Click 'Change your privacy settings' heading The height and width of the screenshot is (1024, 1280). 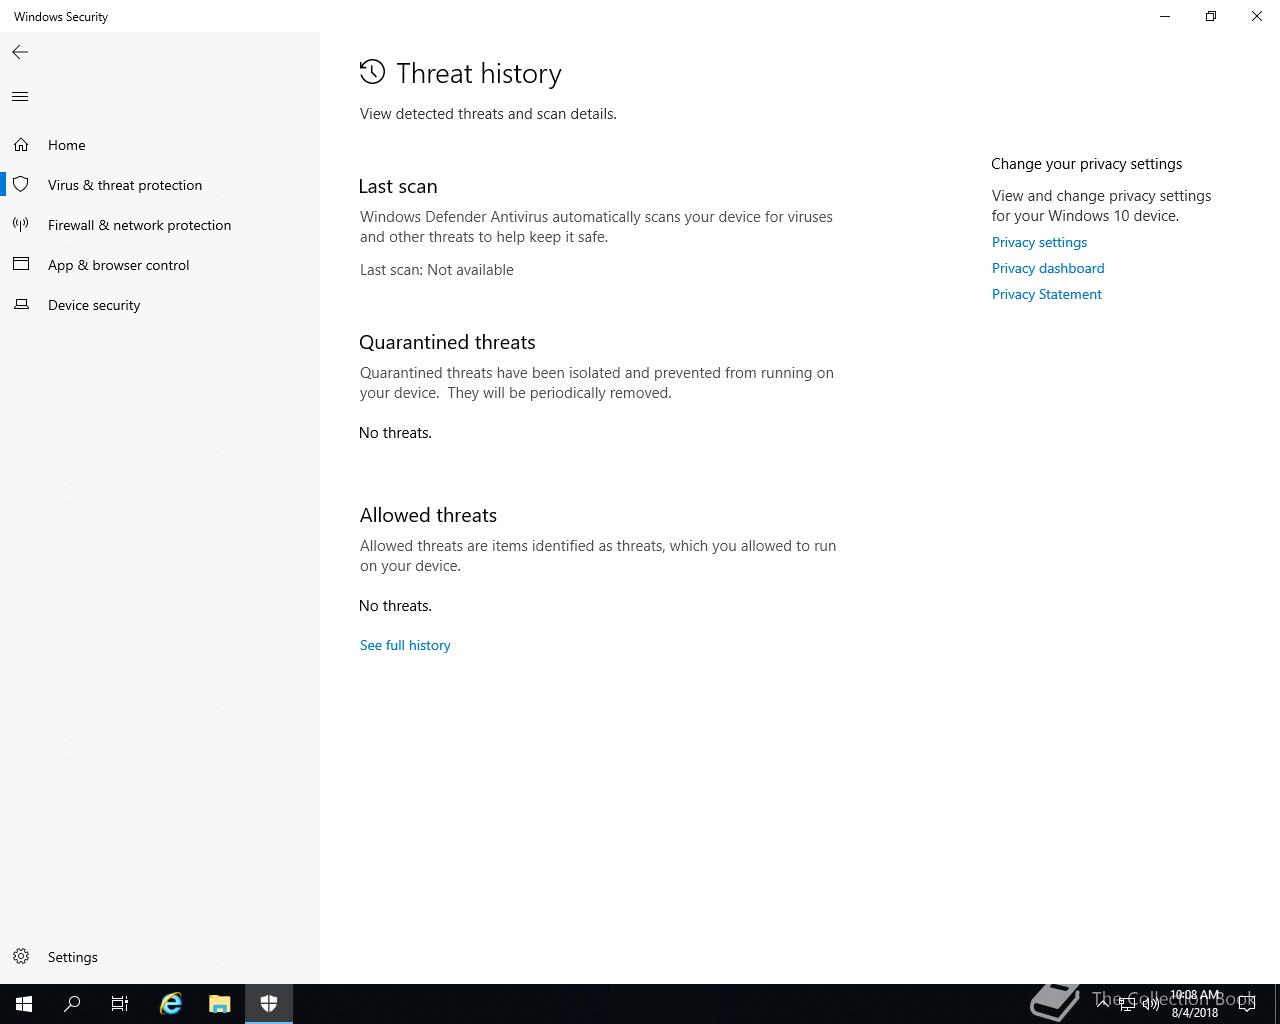(1087, 164)
